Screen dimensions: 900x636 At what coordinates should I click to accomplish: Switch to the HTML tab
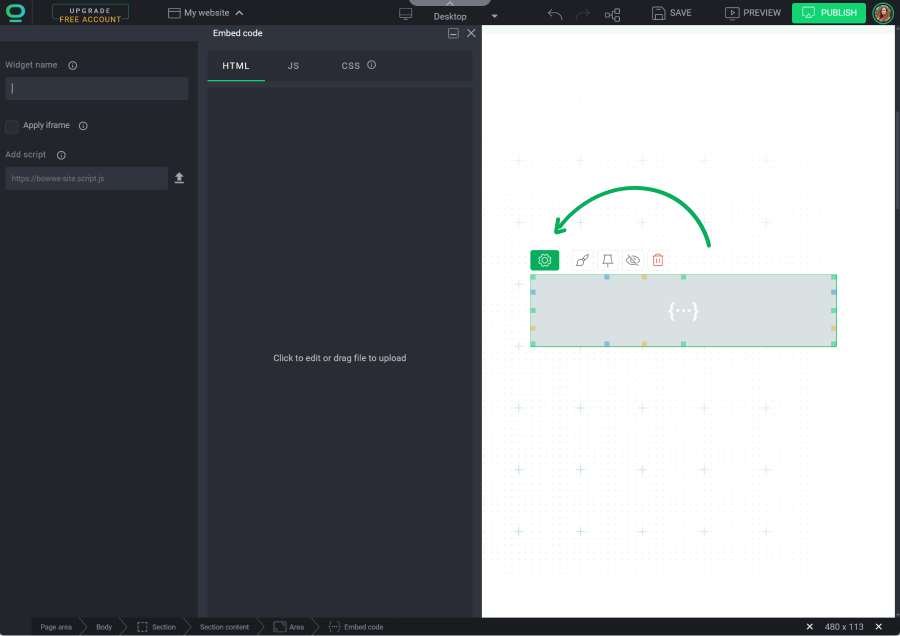pos(236,66)
